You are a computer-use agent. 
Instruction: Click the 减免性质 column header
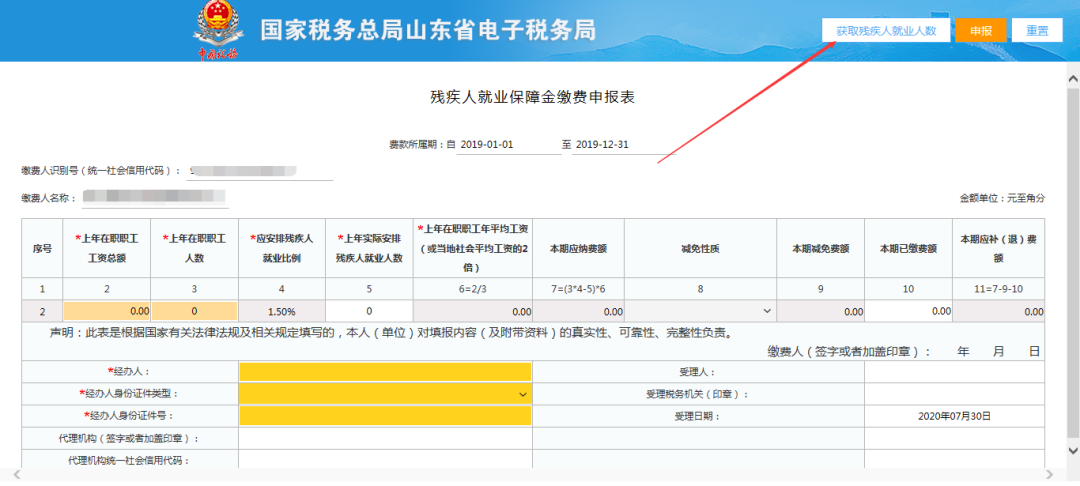click(x=700, y=249)
